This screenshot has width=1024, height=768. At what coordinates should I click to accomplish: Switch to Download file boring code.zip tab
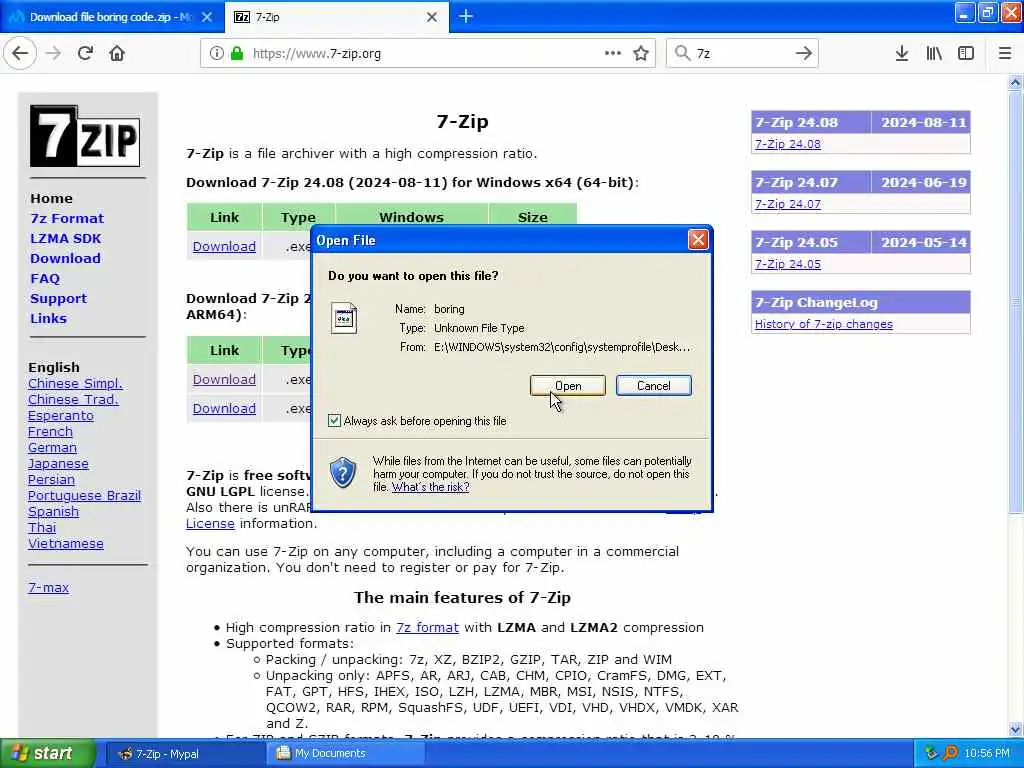(x=112, y=17)
